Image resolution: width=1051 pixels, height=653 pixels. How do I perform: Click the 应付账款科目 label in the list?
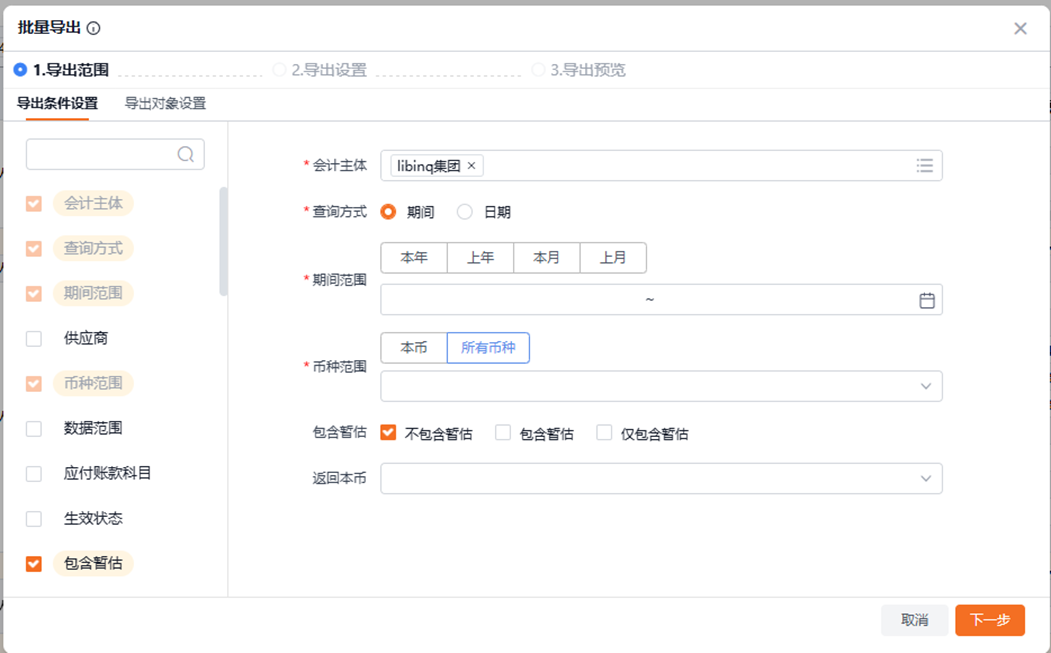point(107,473)
